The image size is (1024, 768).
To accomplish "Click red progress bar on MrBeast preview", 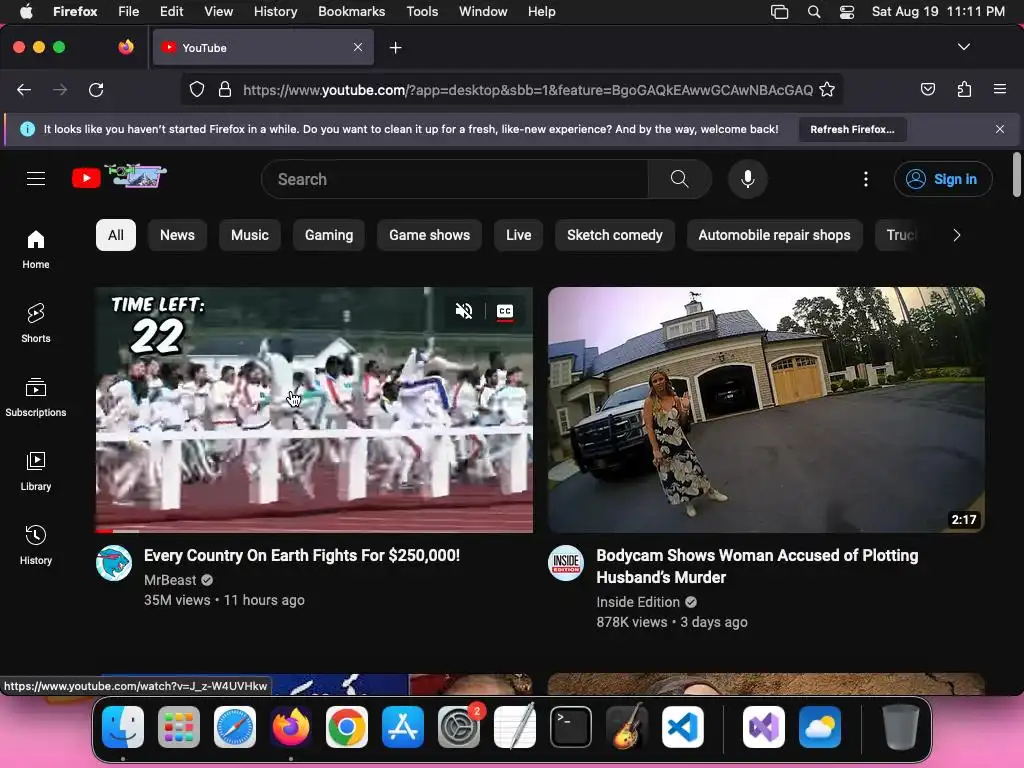I will (104, 531).
